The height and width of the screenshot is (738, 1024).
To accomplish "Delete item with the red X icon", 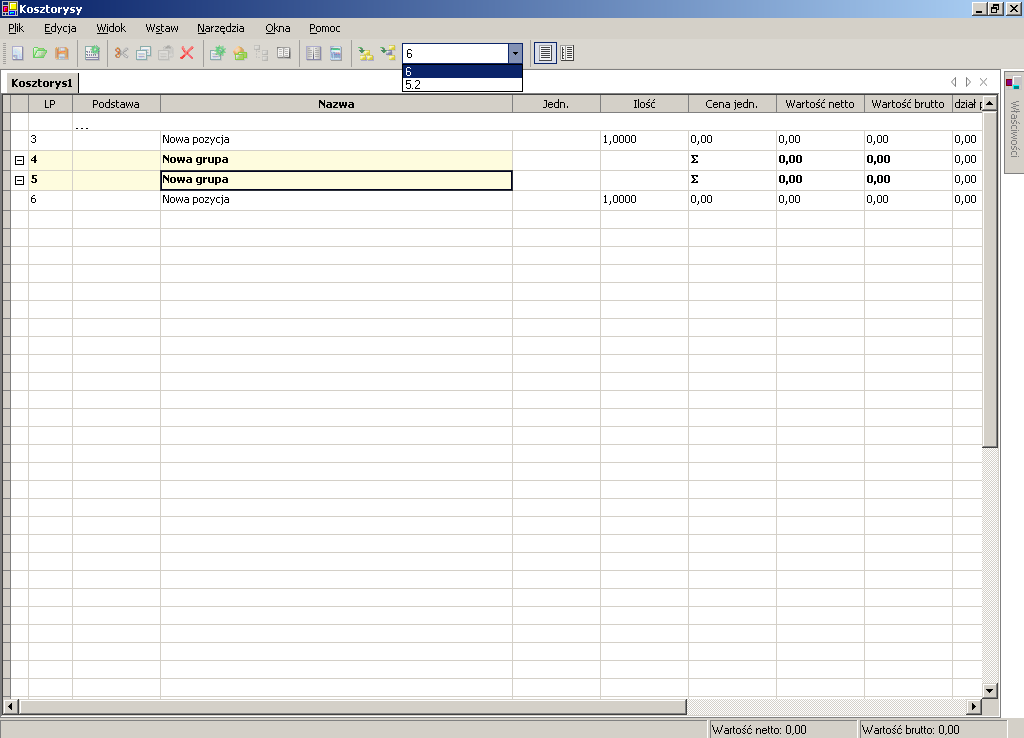I will click(x=187, y=54).
